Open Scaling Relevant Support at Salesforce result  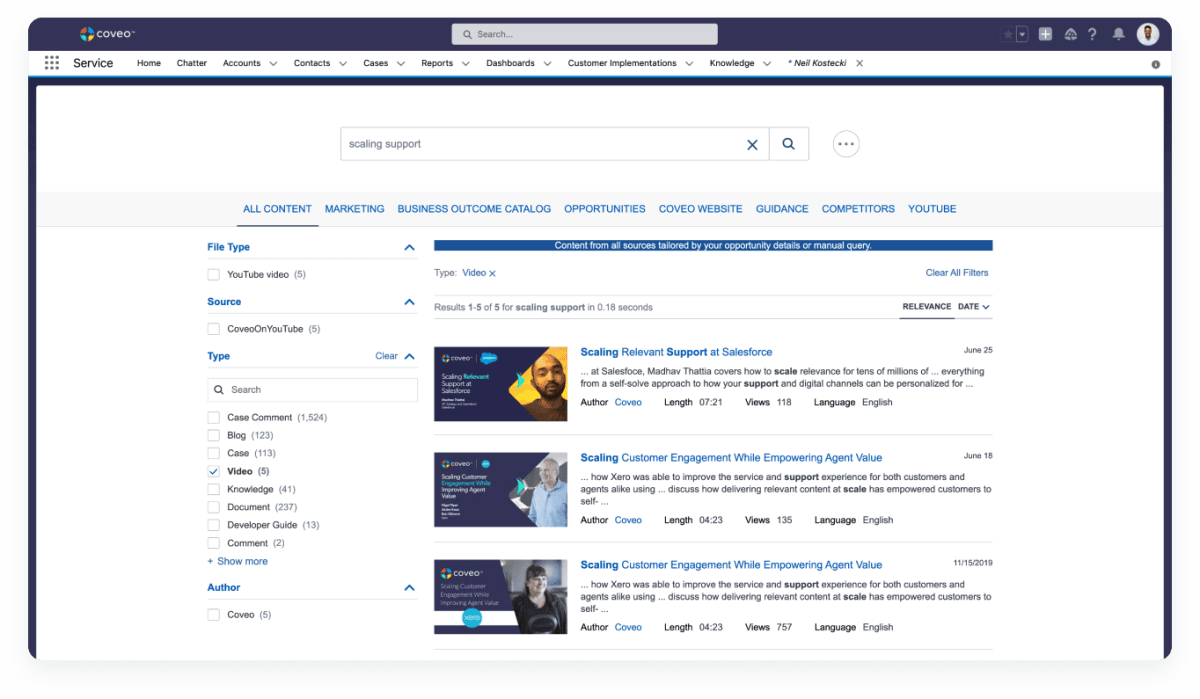pyautogui.click(x=676, y=352)
